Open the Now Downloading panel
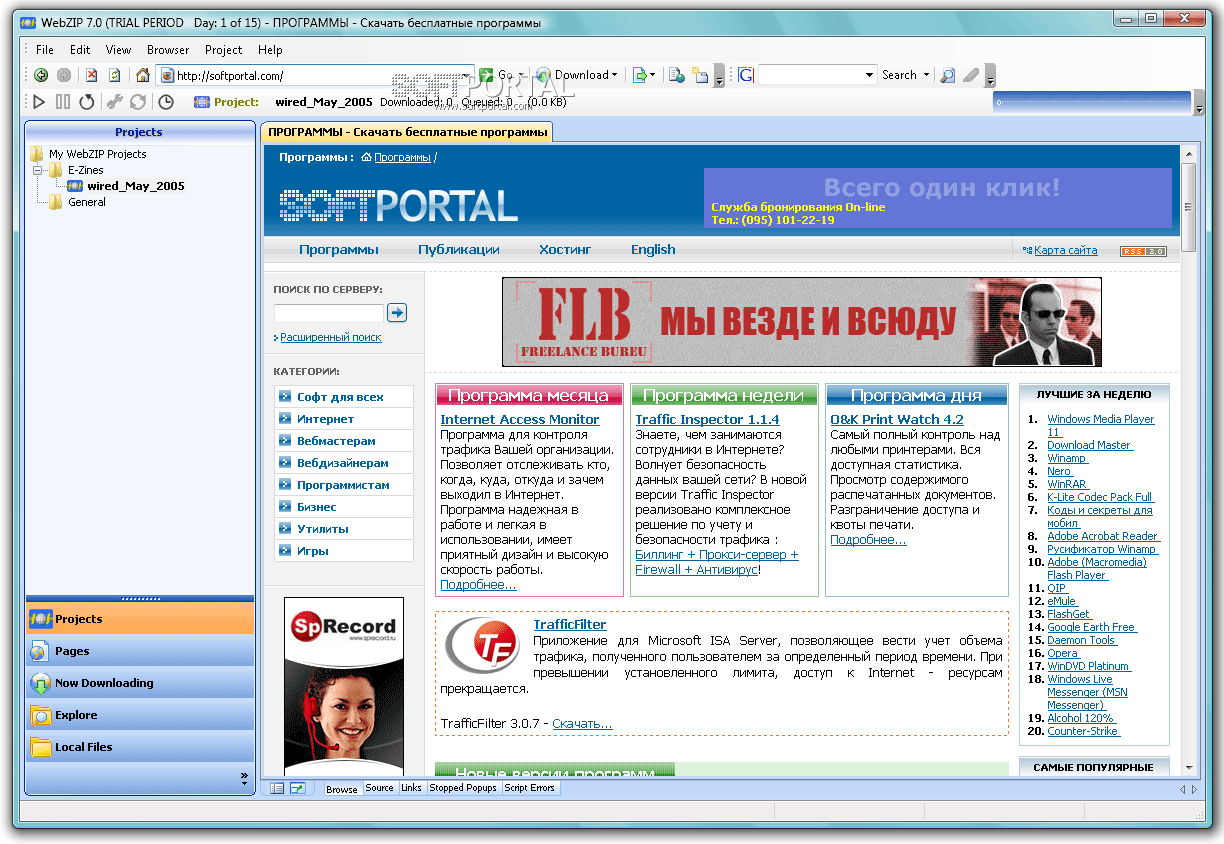 140,683
